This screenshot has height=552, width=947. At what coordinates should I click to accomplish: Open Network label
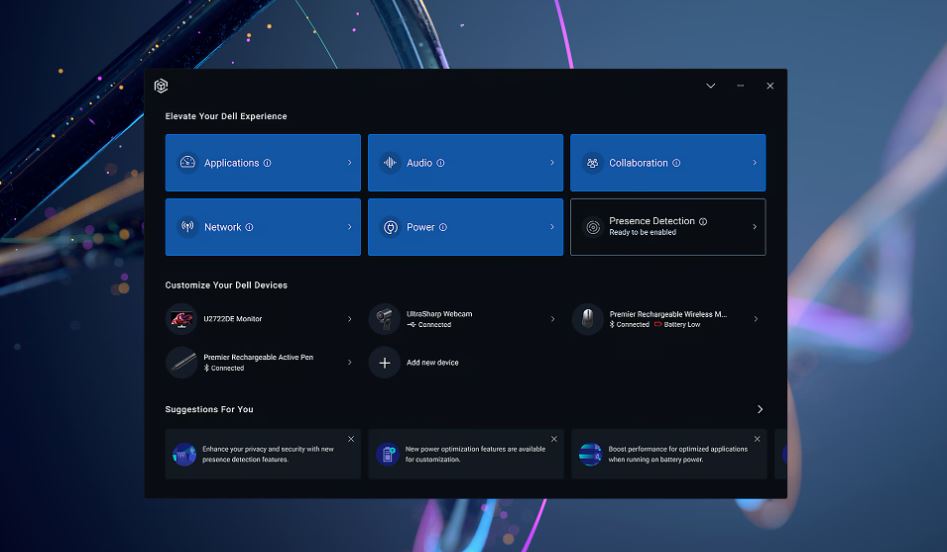222,227
